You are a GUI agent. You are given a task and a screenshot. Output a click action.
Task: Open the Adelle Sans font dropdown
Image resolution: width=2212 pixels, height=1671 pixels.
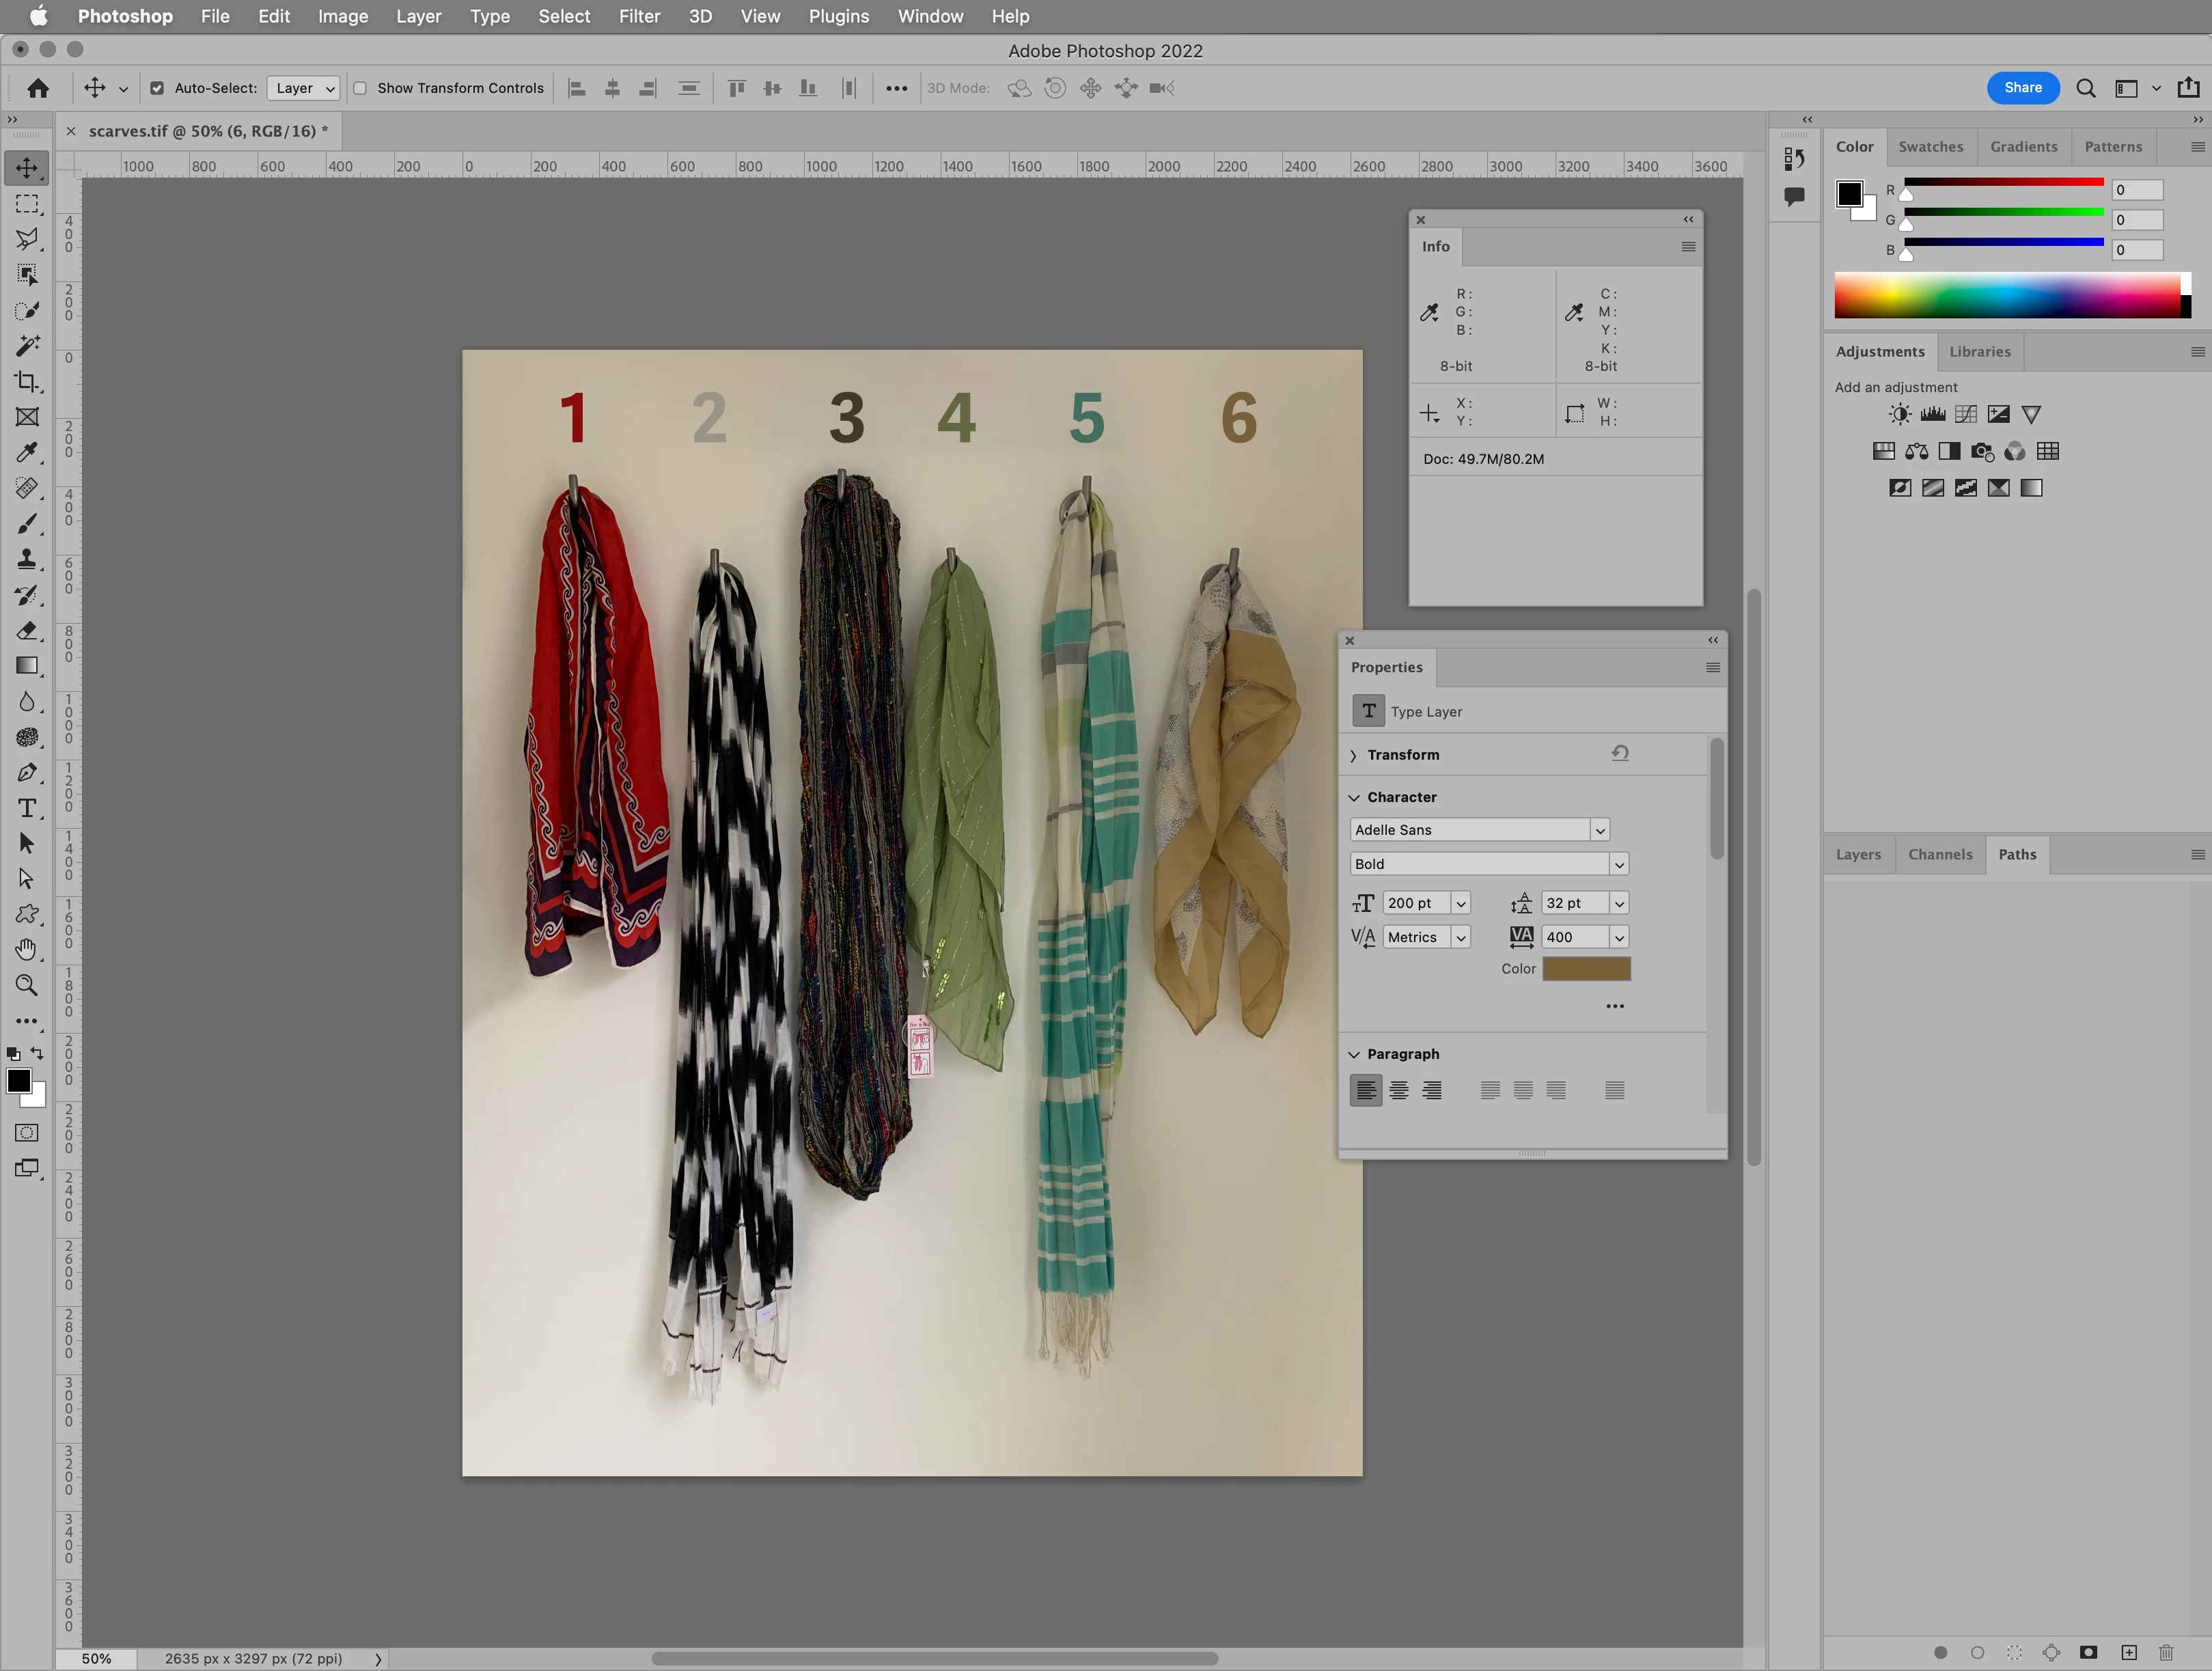tap(1599, 830)
